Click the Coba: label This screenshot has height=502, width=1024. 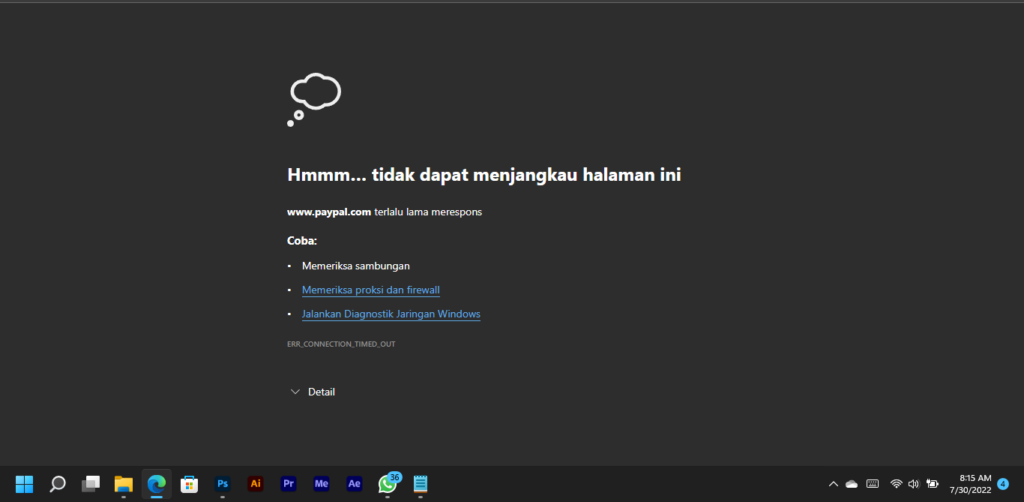coord(302,241)
